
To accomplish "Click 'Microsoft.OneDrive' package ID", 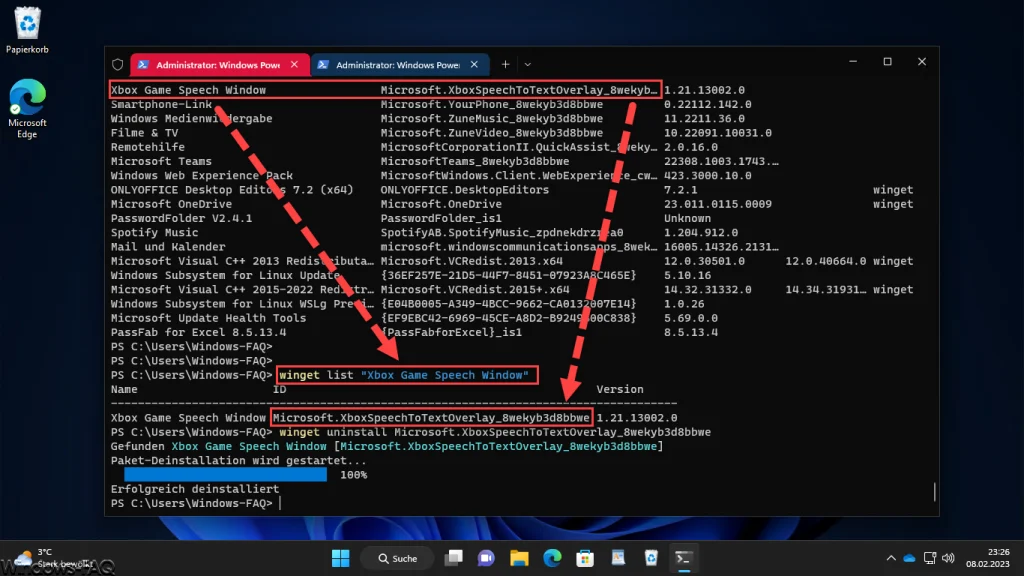I will click(441, 204).
